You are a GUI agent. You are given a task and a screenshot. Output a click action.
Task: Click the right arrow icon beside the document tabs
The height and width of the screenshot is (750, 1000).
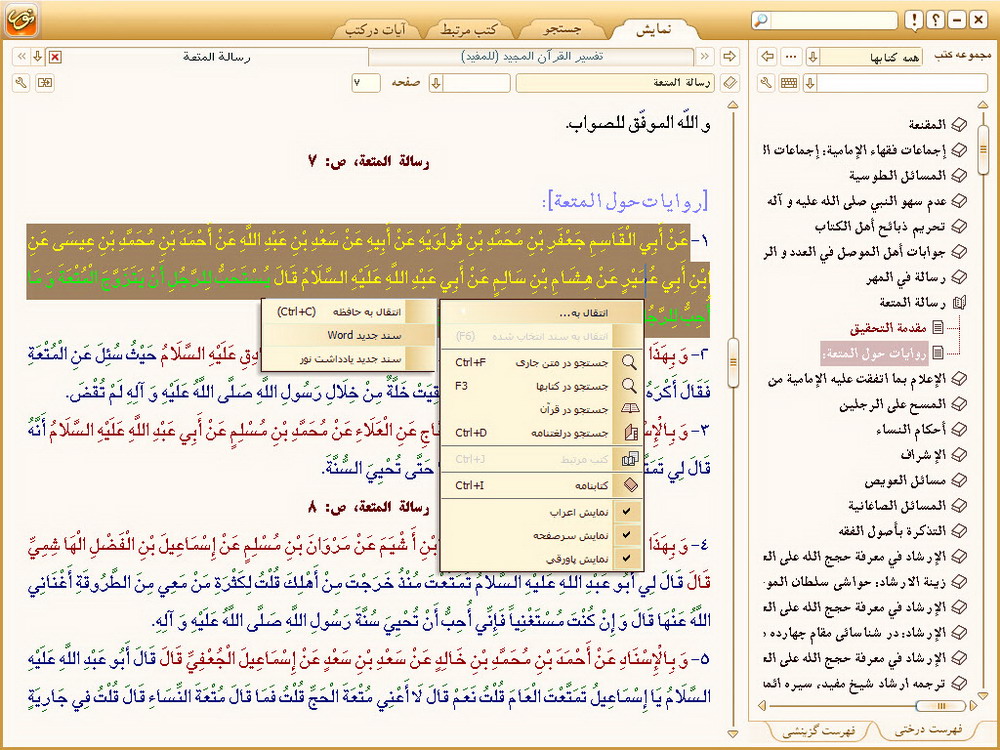(729, 57)
